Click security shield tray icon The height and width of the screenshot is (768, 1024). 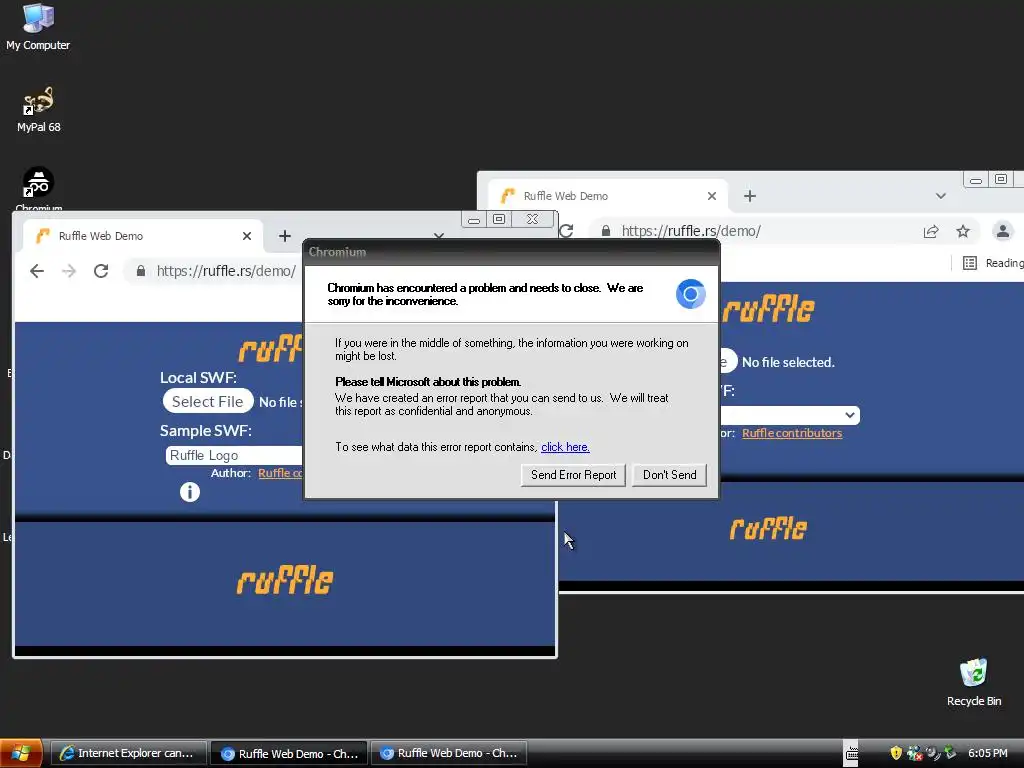coord(896,753)
